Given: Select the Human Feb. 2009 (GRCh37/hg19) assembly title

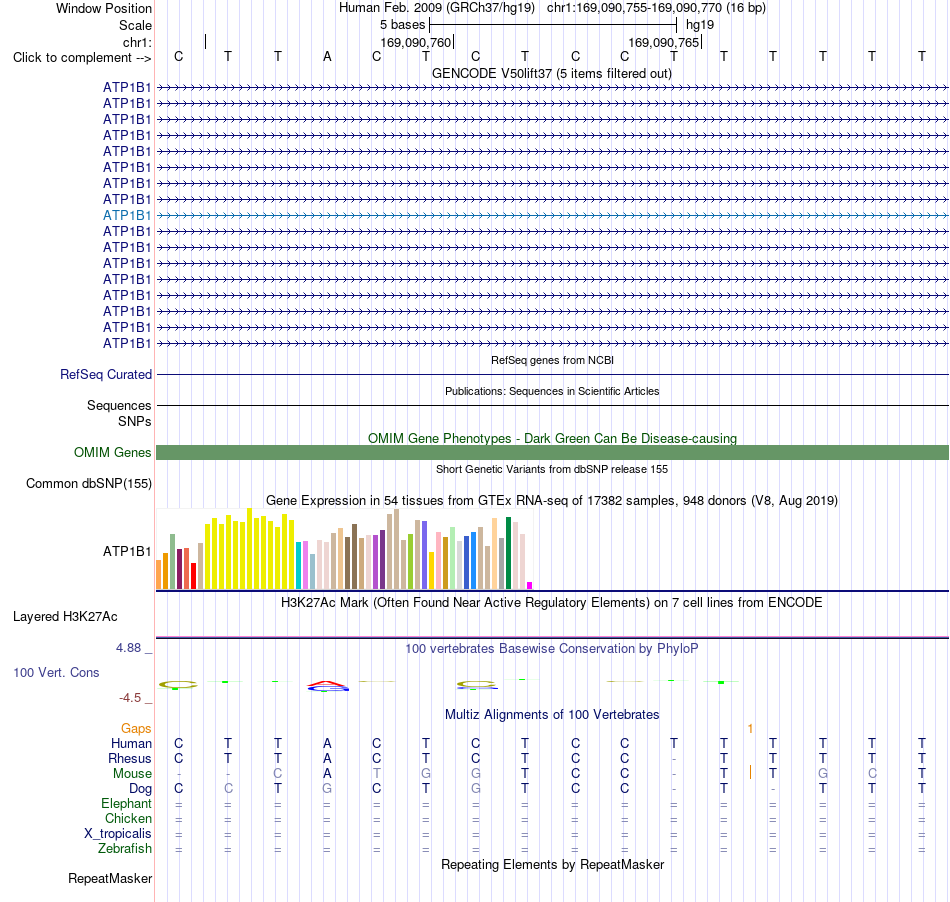Looking at the screenshot, I should pyautogui.click(x=437, y=8).
